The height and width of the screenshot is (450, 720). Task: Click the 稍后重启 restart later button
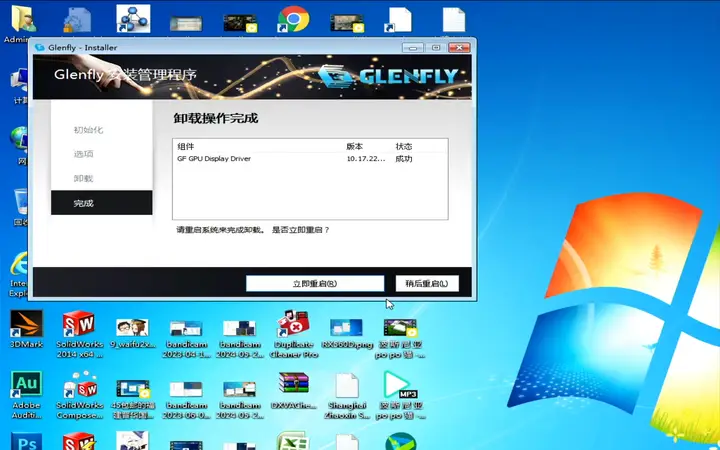coord(427,283)
